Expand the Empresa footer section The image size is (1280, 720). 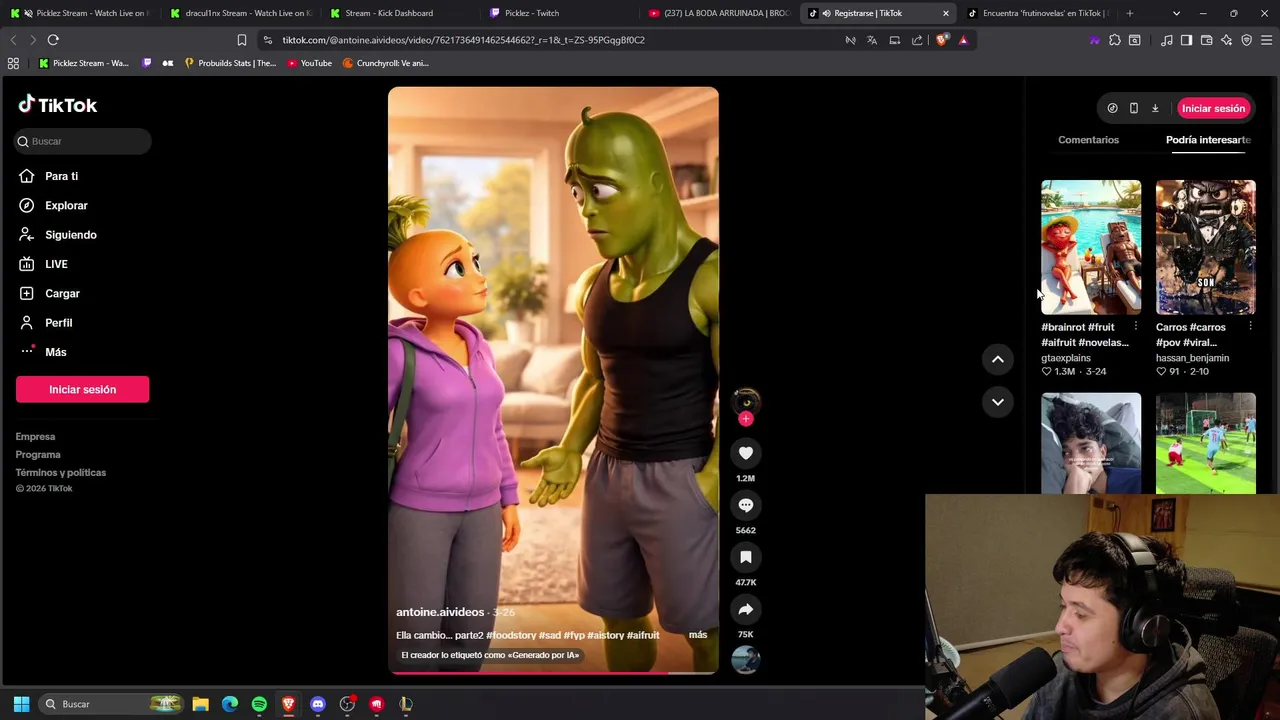click(35, 437)
